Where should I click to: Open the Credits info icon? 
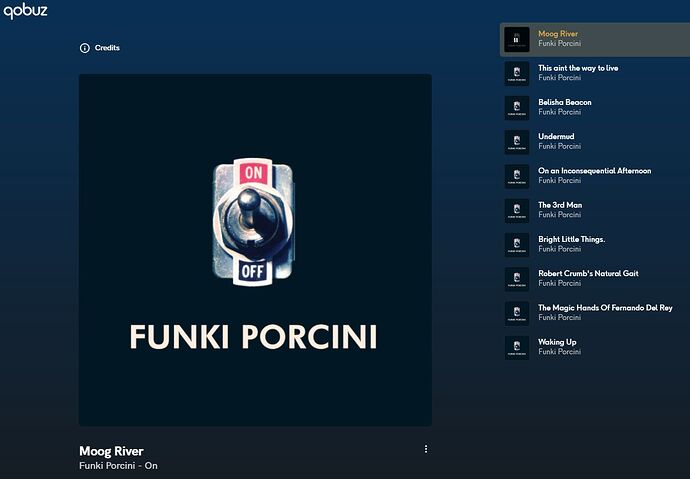(x=84, y=48)
